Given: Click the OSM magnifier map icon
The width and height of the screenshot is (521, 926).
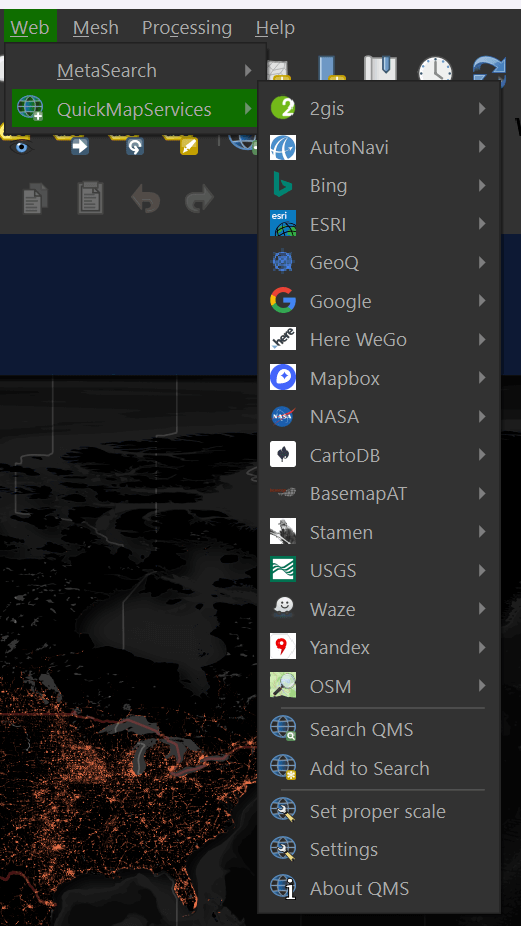Looking at the screenshot, I should pyautogui.click(x=283, y=686).
